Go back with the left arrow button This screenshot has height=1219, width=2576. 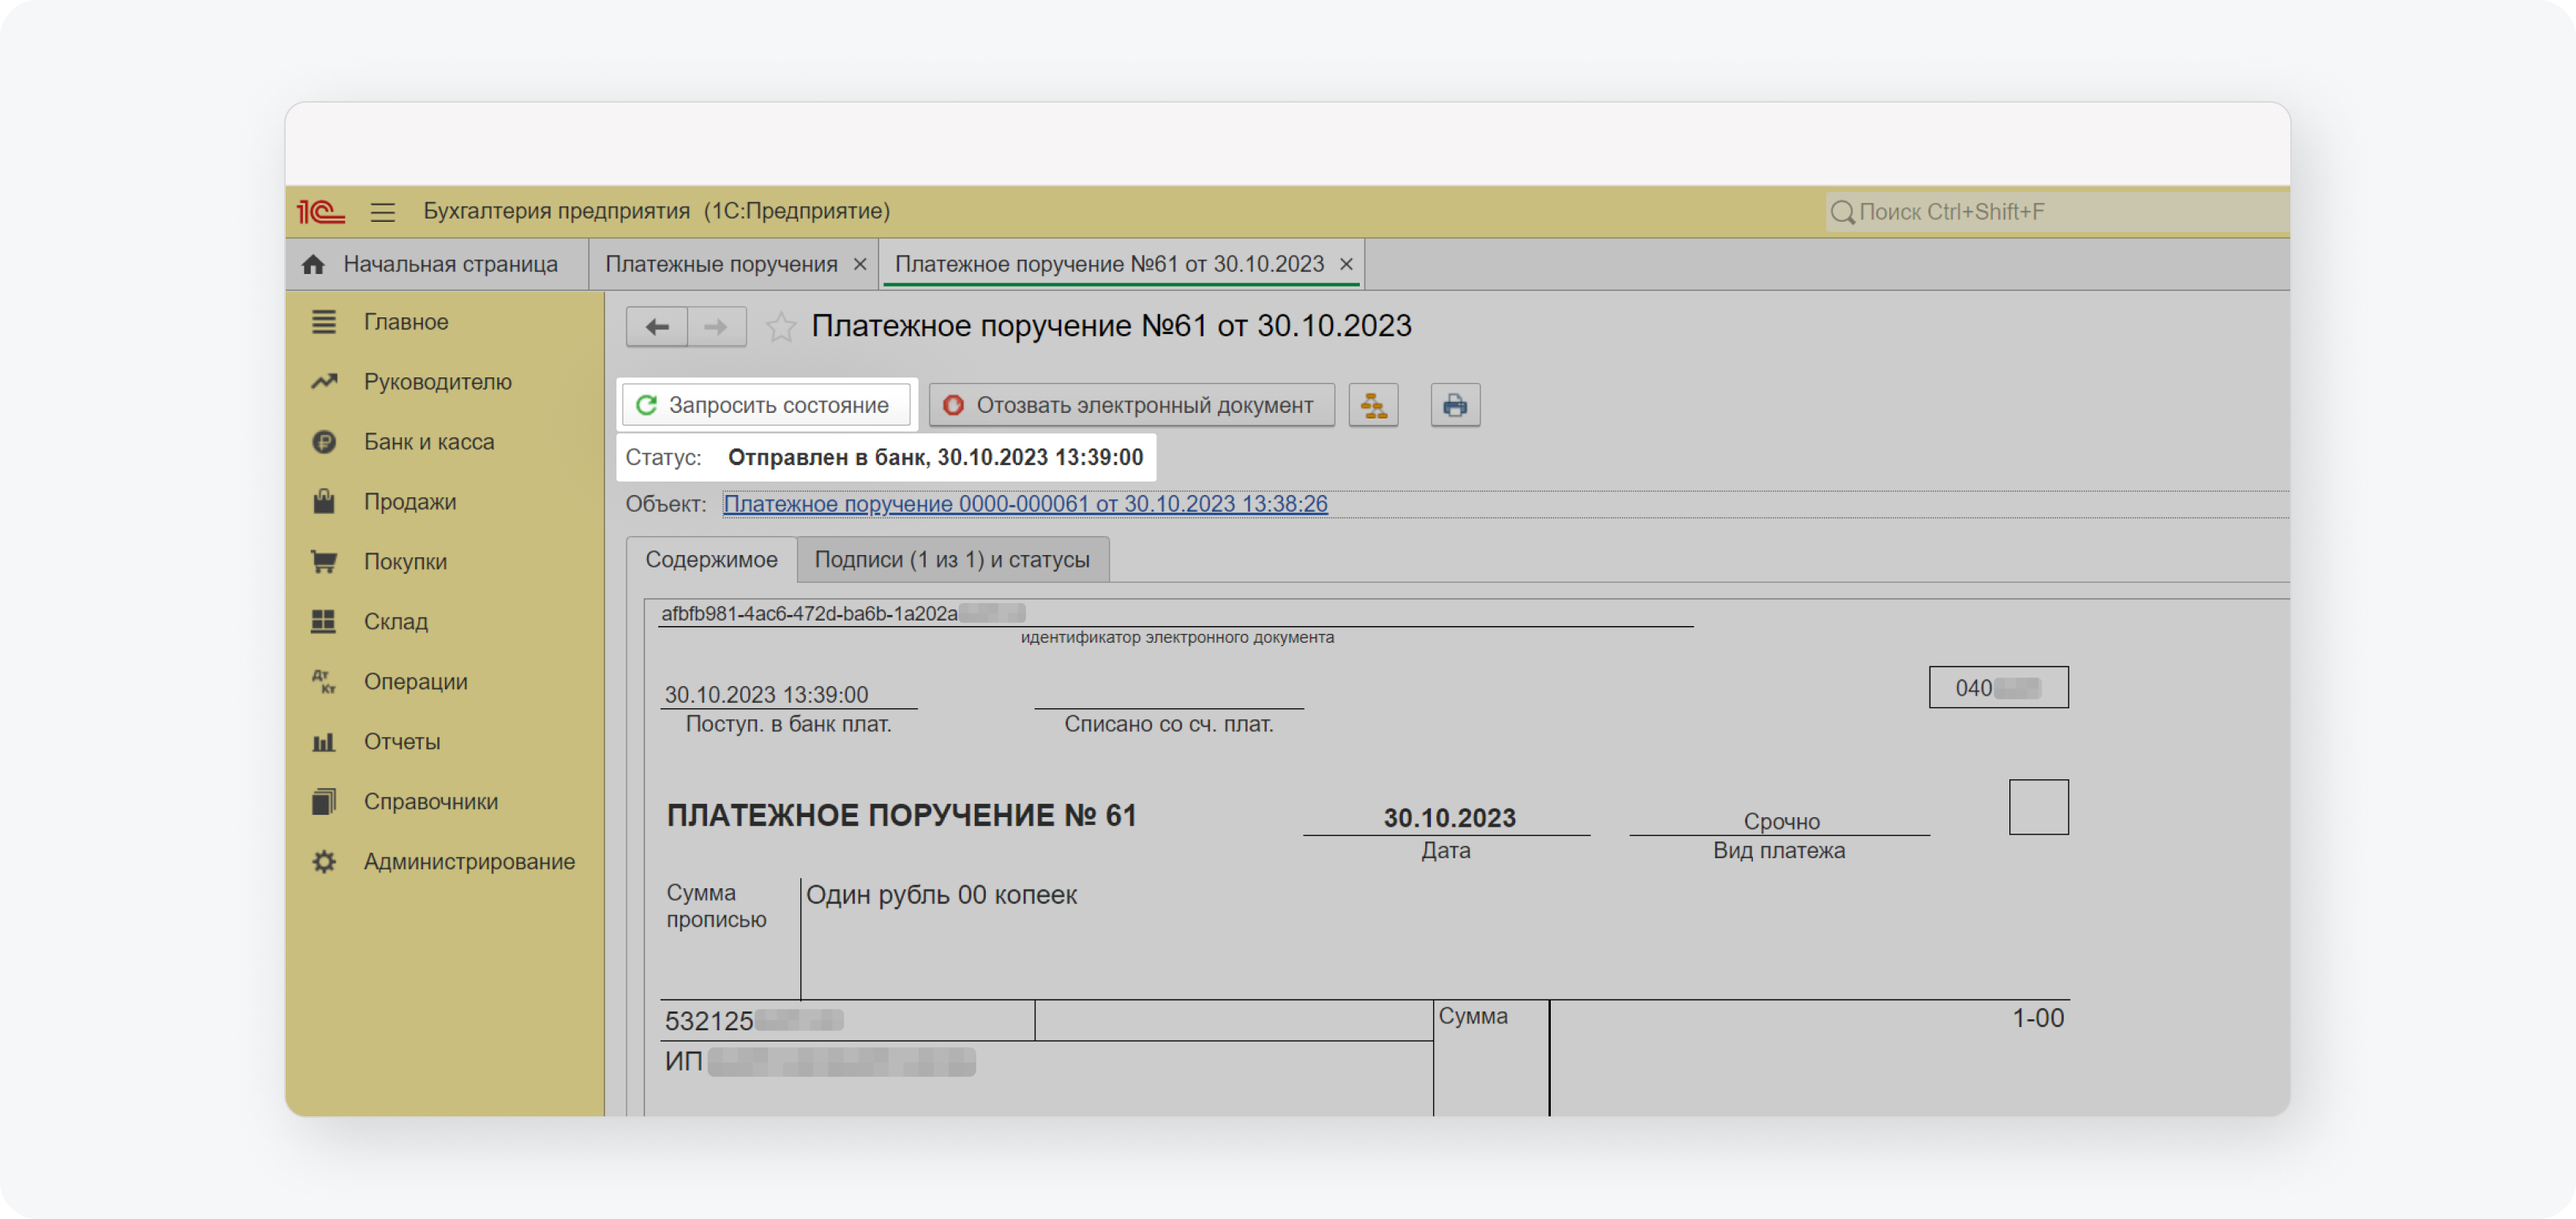click(x=657, y=327)
